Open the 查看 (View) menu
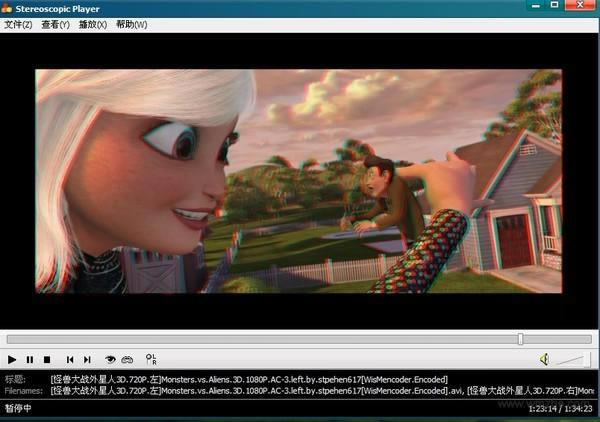 tap(56, 24)
